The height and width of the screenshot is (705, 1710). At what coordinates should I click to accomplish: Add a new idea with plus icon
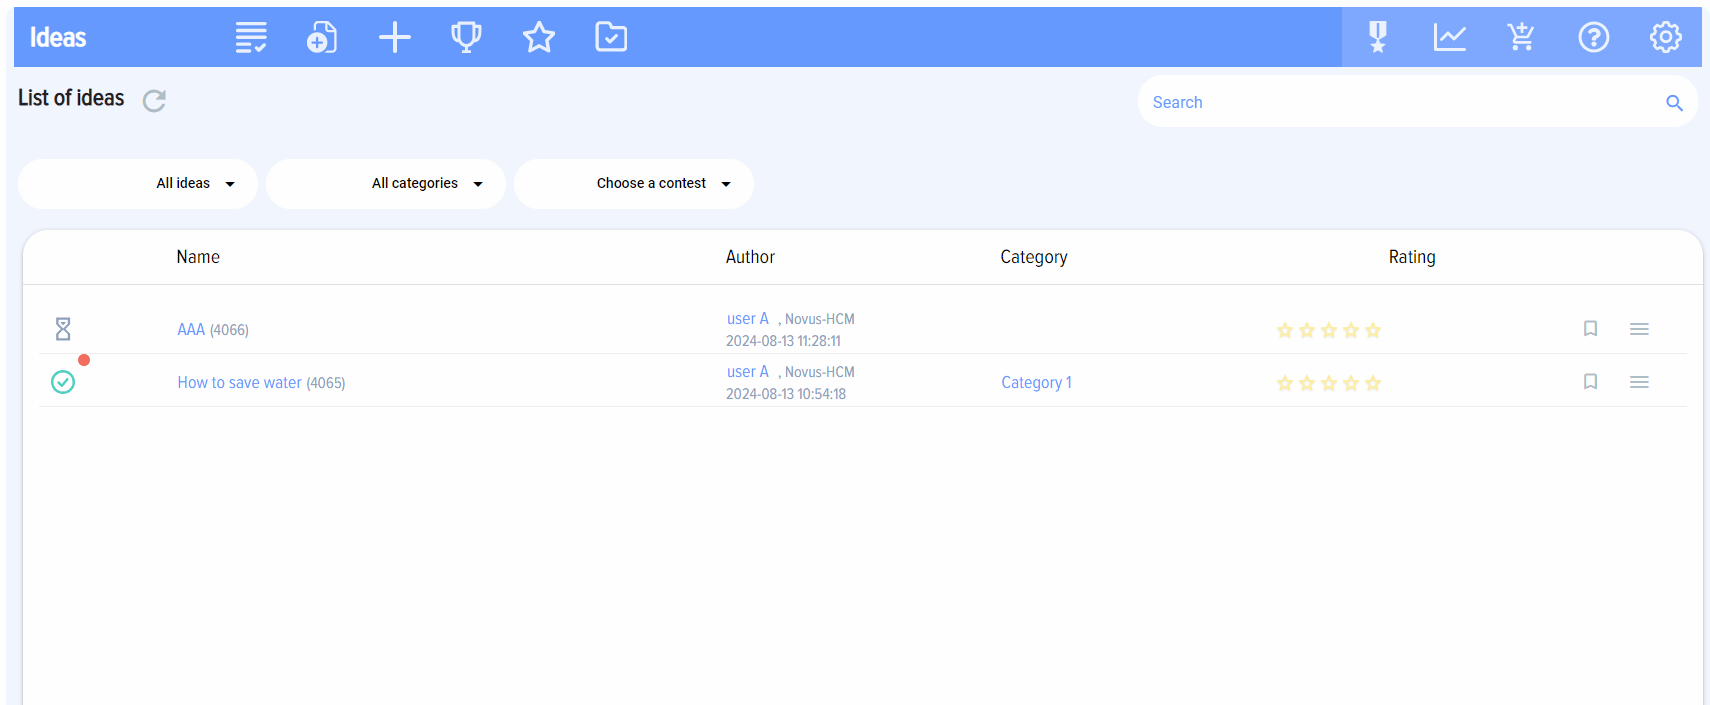[x=395, y=38]
